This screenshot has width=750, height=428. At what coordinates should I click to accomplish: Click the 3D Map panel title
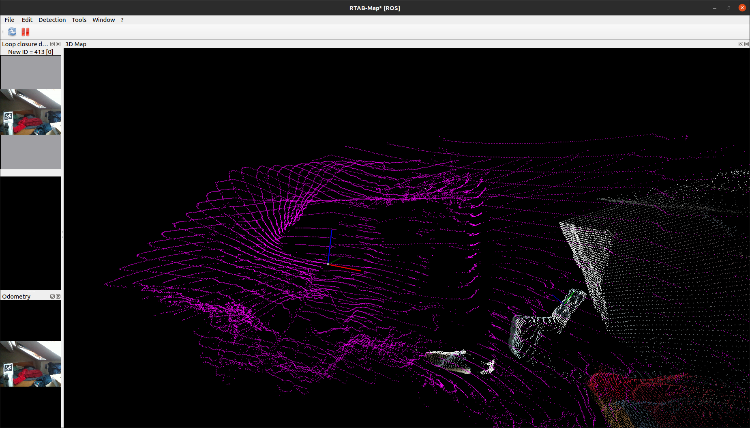click(76, 44)
